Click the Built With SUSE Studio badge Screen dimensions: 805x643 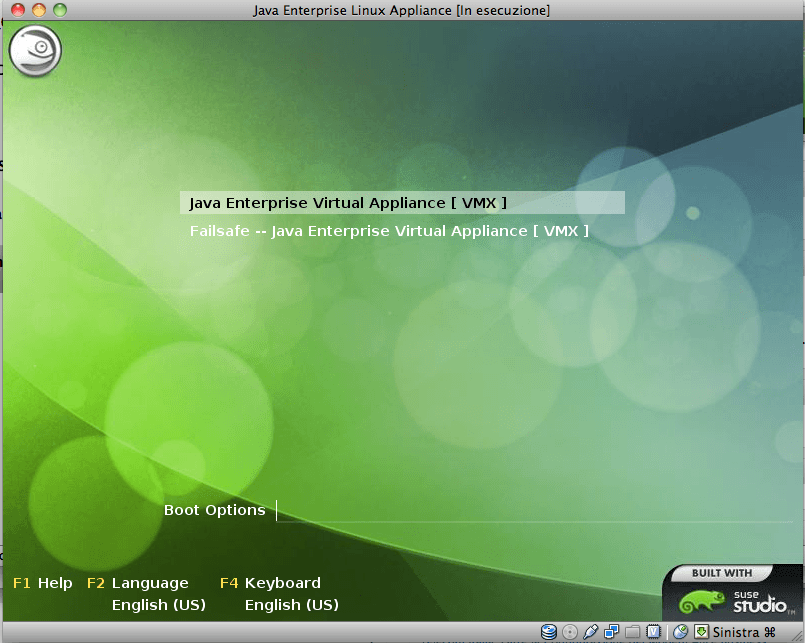(733, 593)
